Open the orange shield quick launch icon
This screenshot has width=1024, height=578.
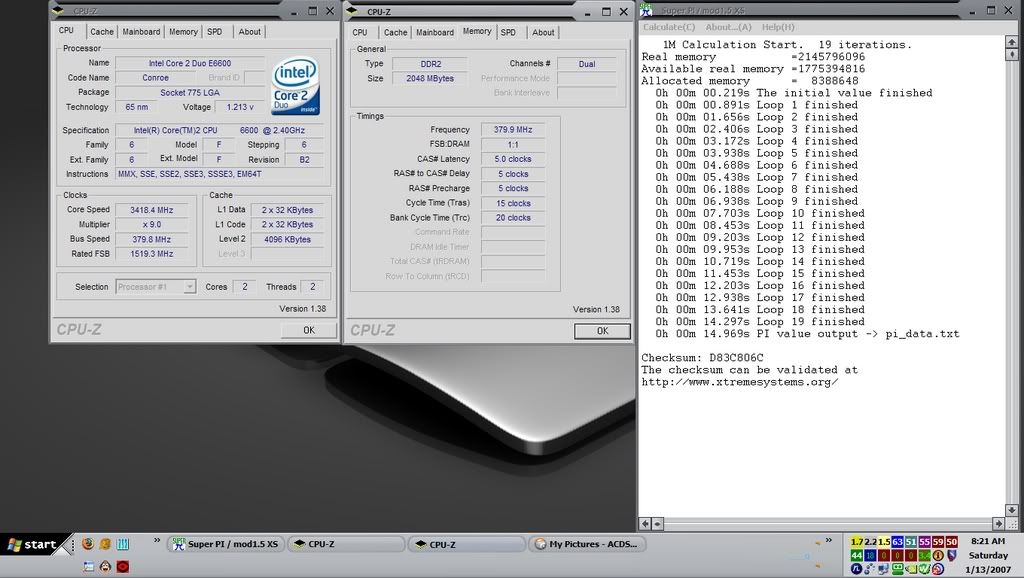105,543
